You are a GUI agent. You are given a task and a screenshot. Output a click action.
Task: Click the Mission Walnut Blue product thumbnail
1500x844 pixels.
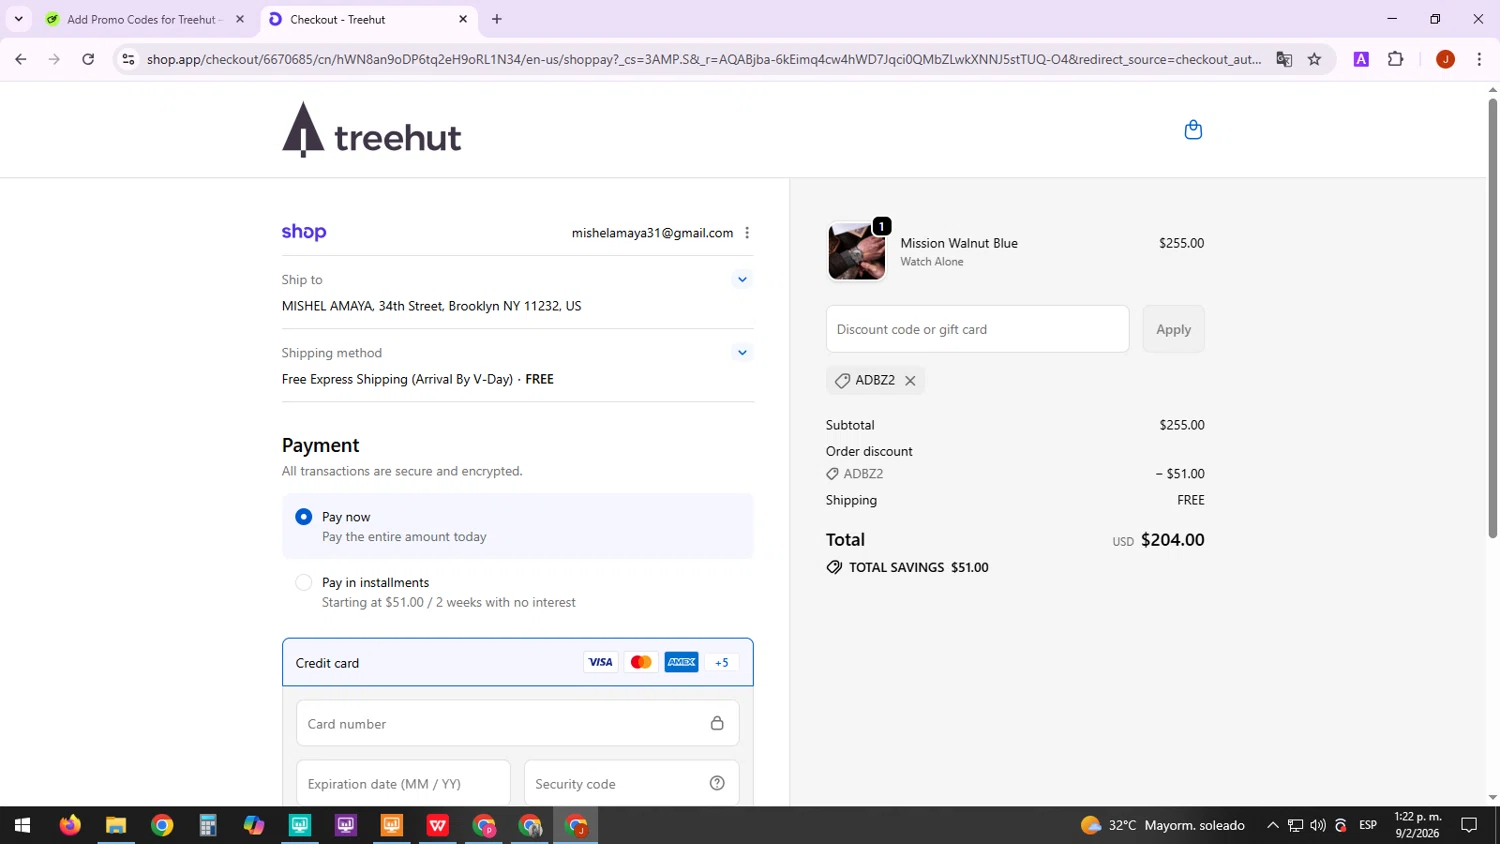click(856, 251)
